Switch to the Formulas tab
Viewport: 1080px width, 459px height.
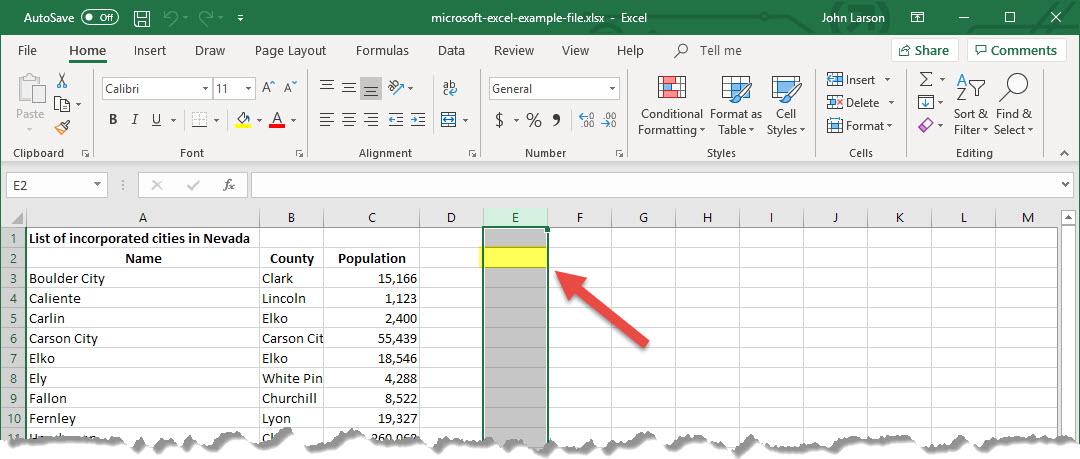(x=382, y=50)
